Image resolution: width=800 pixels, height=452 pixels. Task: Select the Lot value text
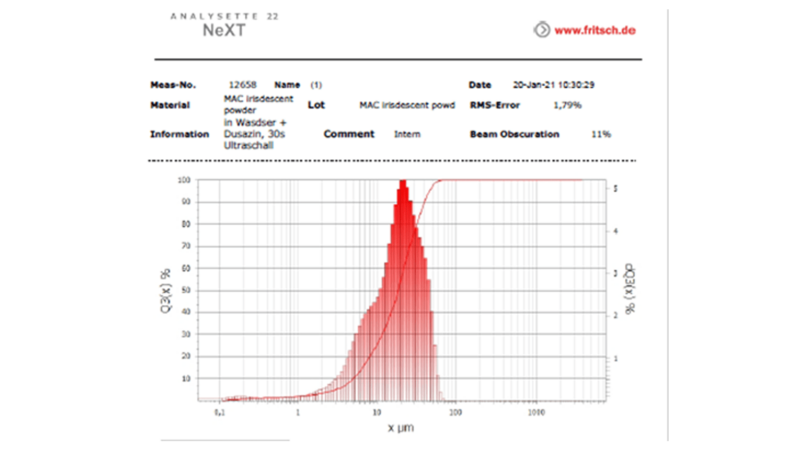pos(404,104)
